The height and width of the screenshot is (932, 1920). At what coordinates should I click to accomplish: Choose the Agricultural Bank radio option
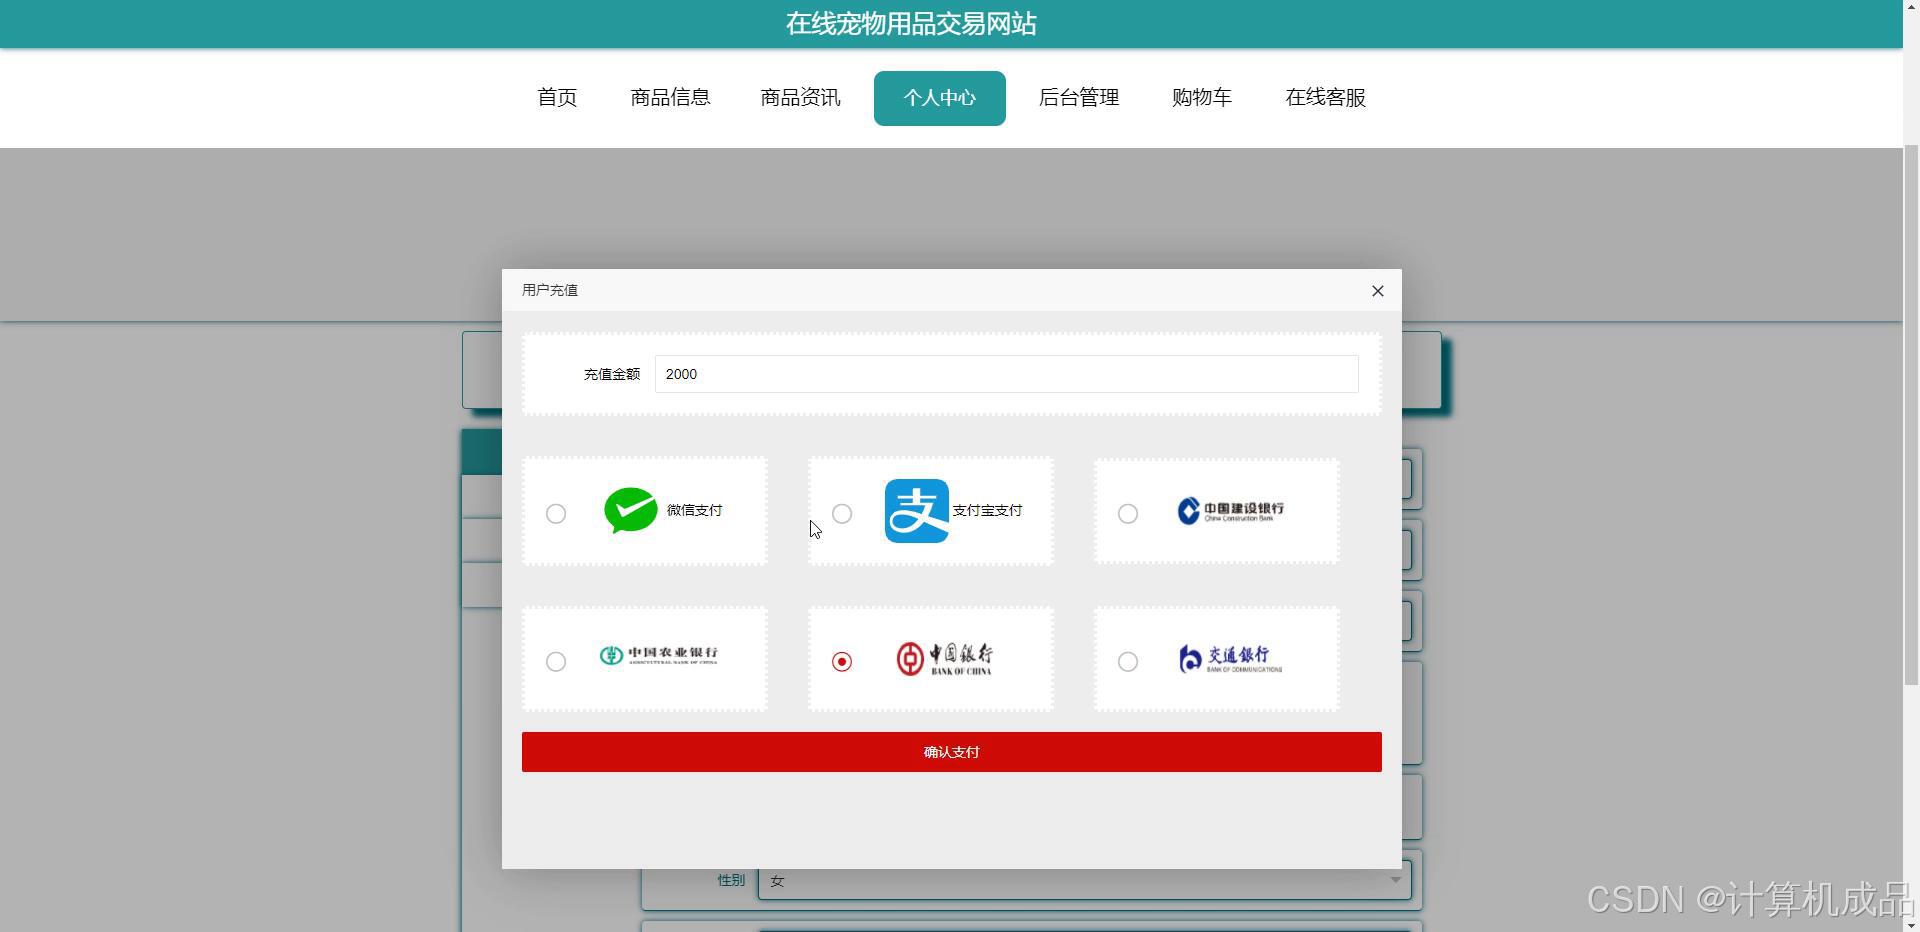[556, 662]
